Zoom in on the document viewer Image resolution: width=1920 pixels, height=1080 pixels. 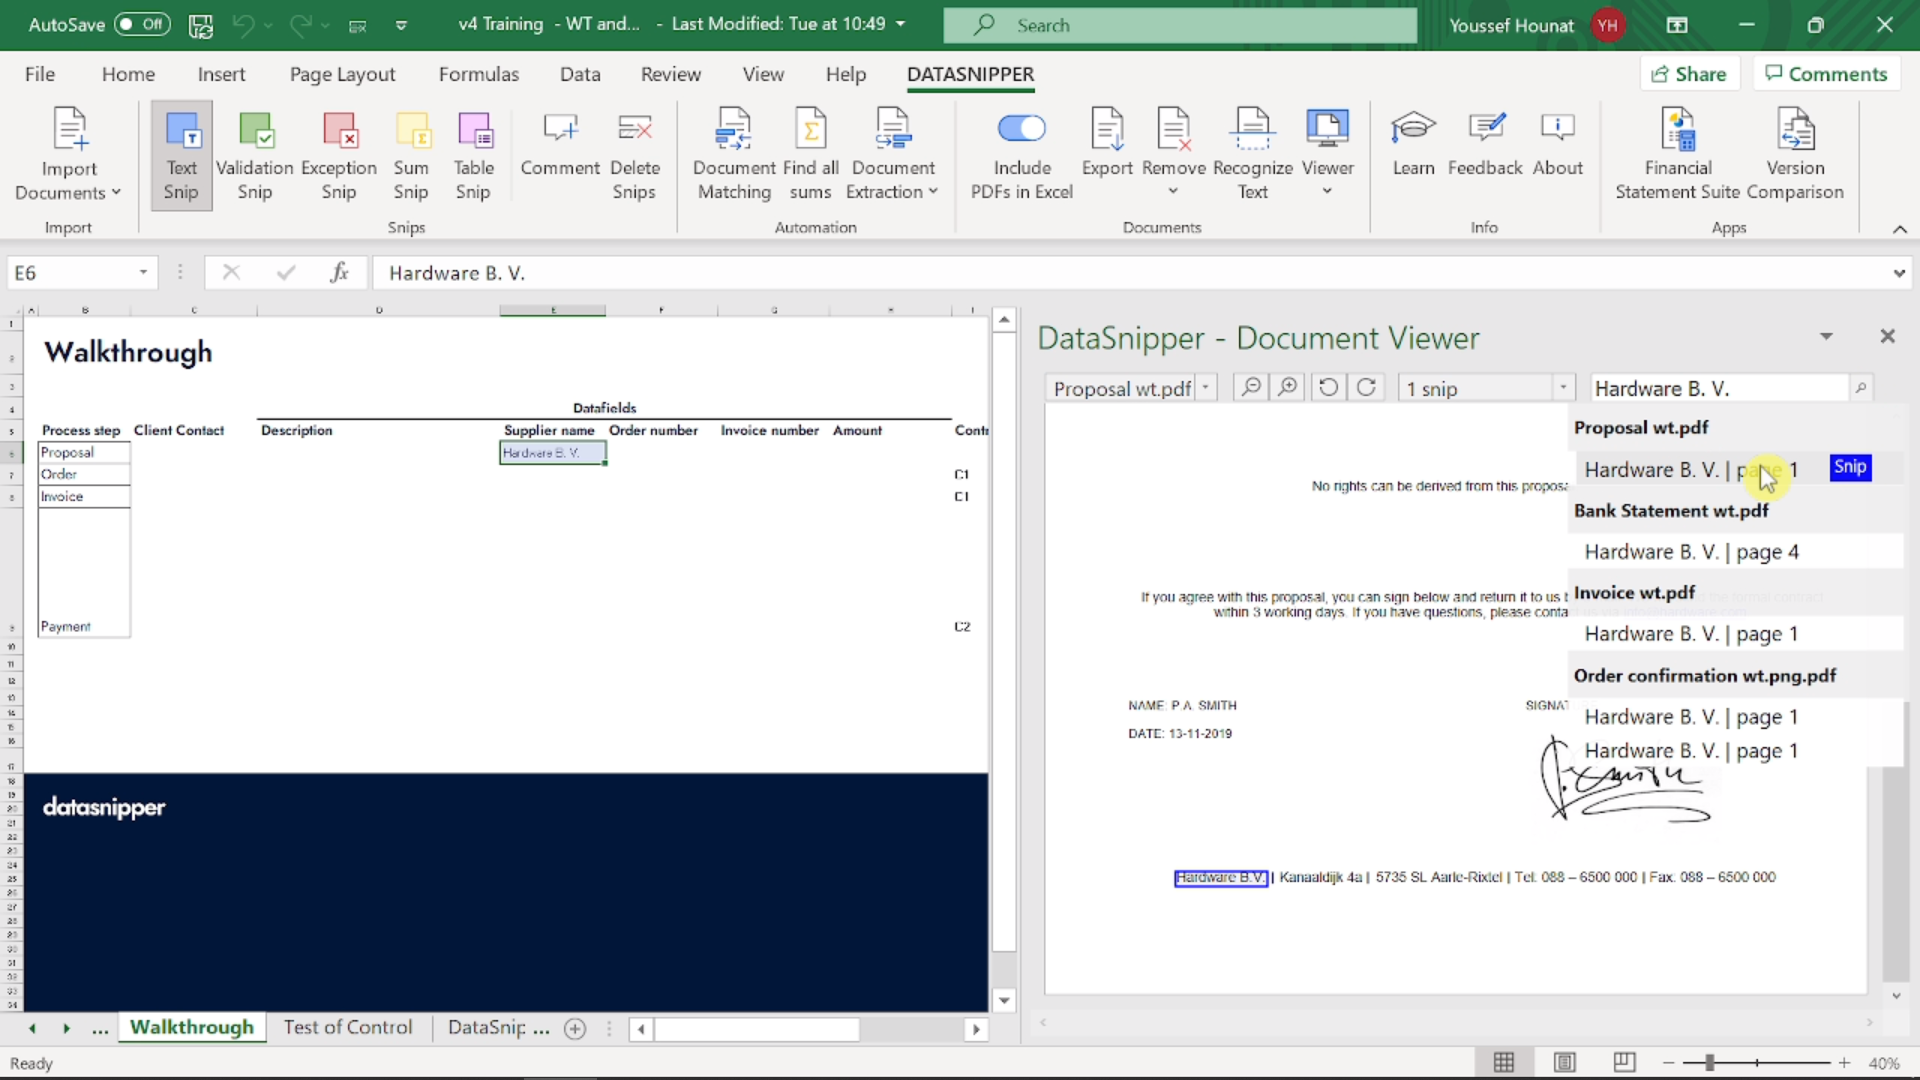click(1289, 387)
